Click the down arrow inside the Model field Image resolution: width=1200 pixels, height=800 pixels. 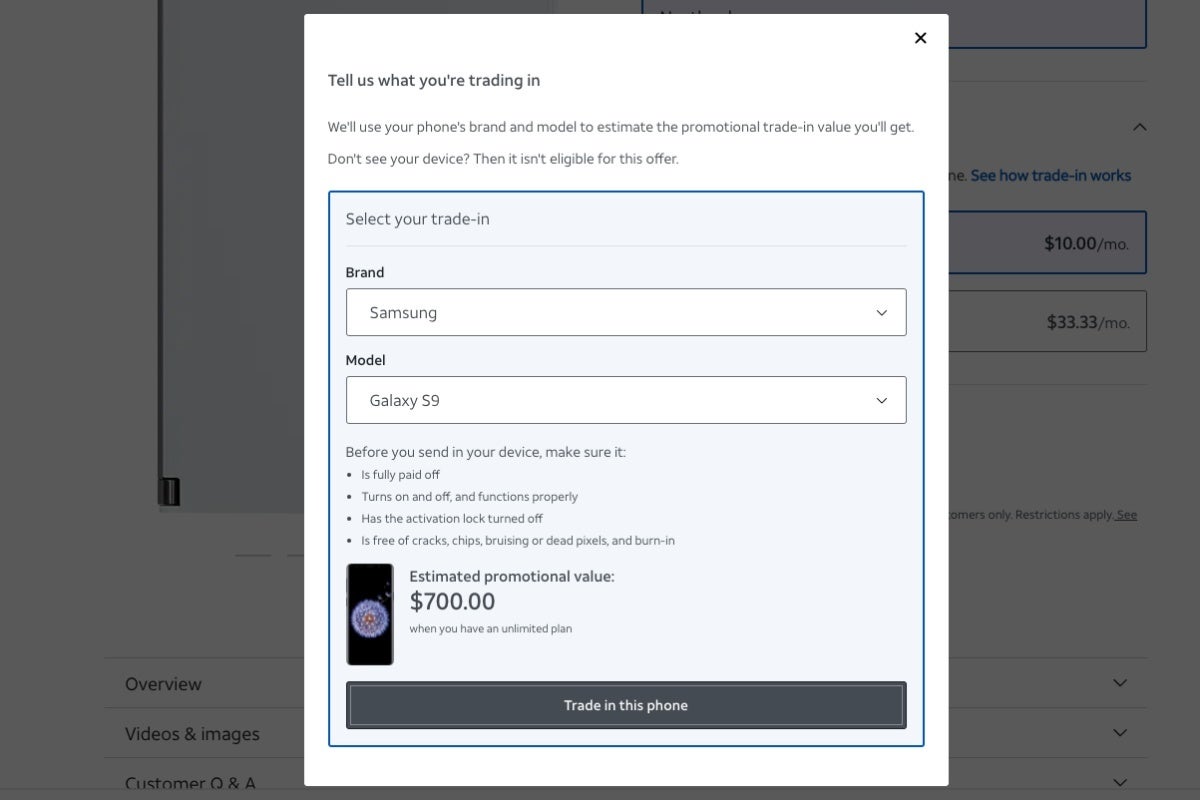pyautogui.click(x=882, y=401)
